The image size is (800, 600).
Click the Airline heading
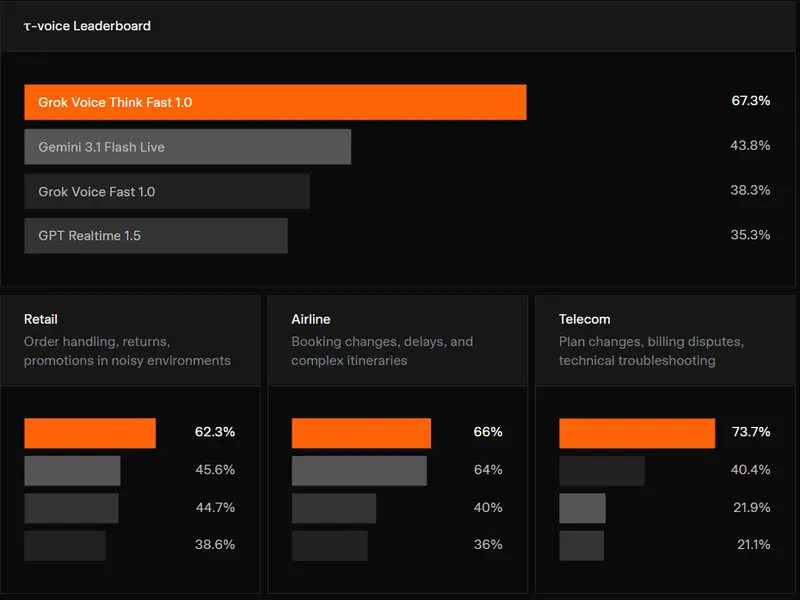point(311,319)
